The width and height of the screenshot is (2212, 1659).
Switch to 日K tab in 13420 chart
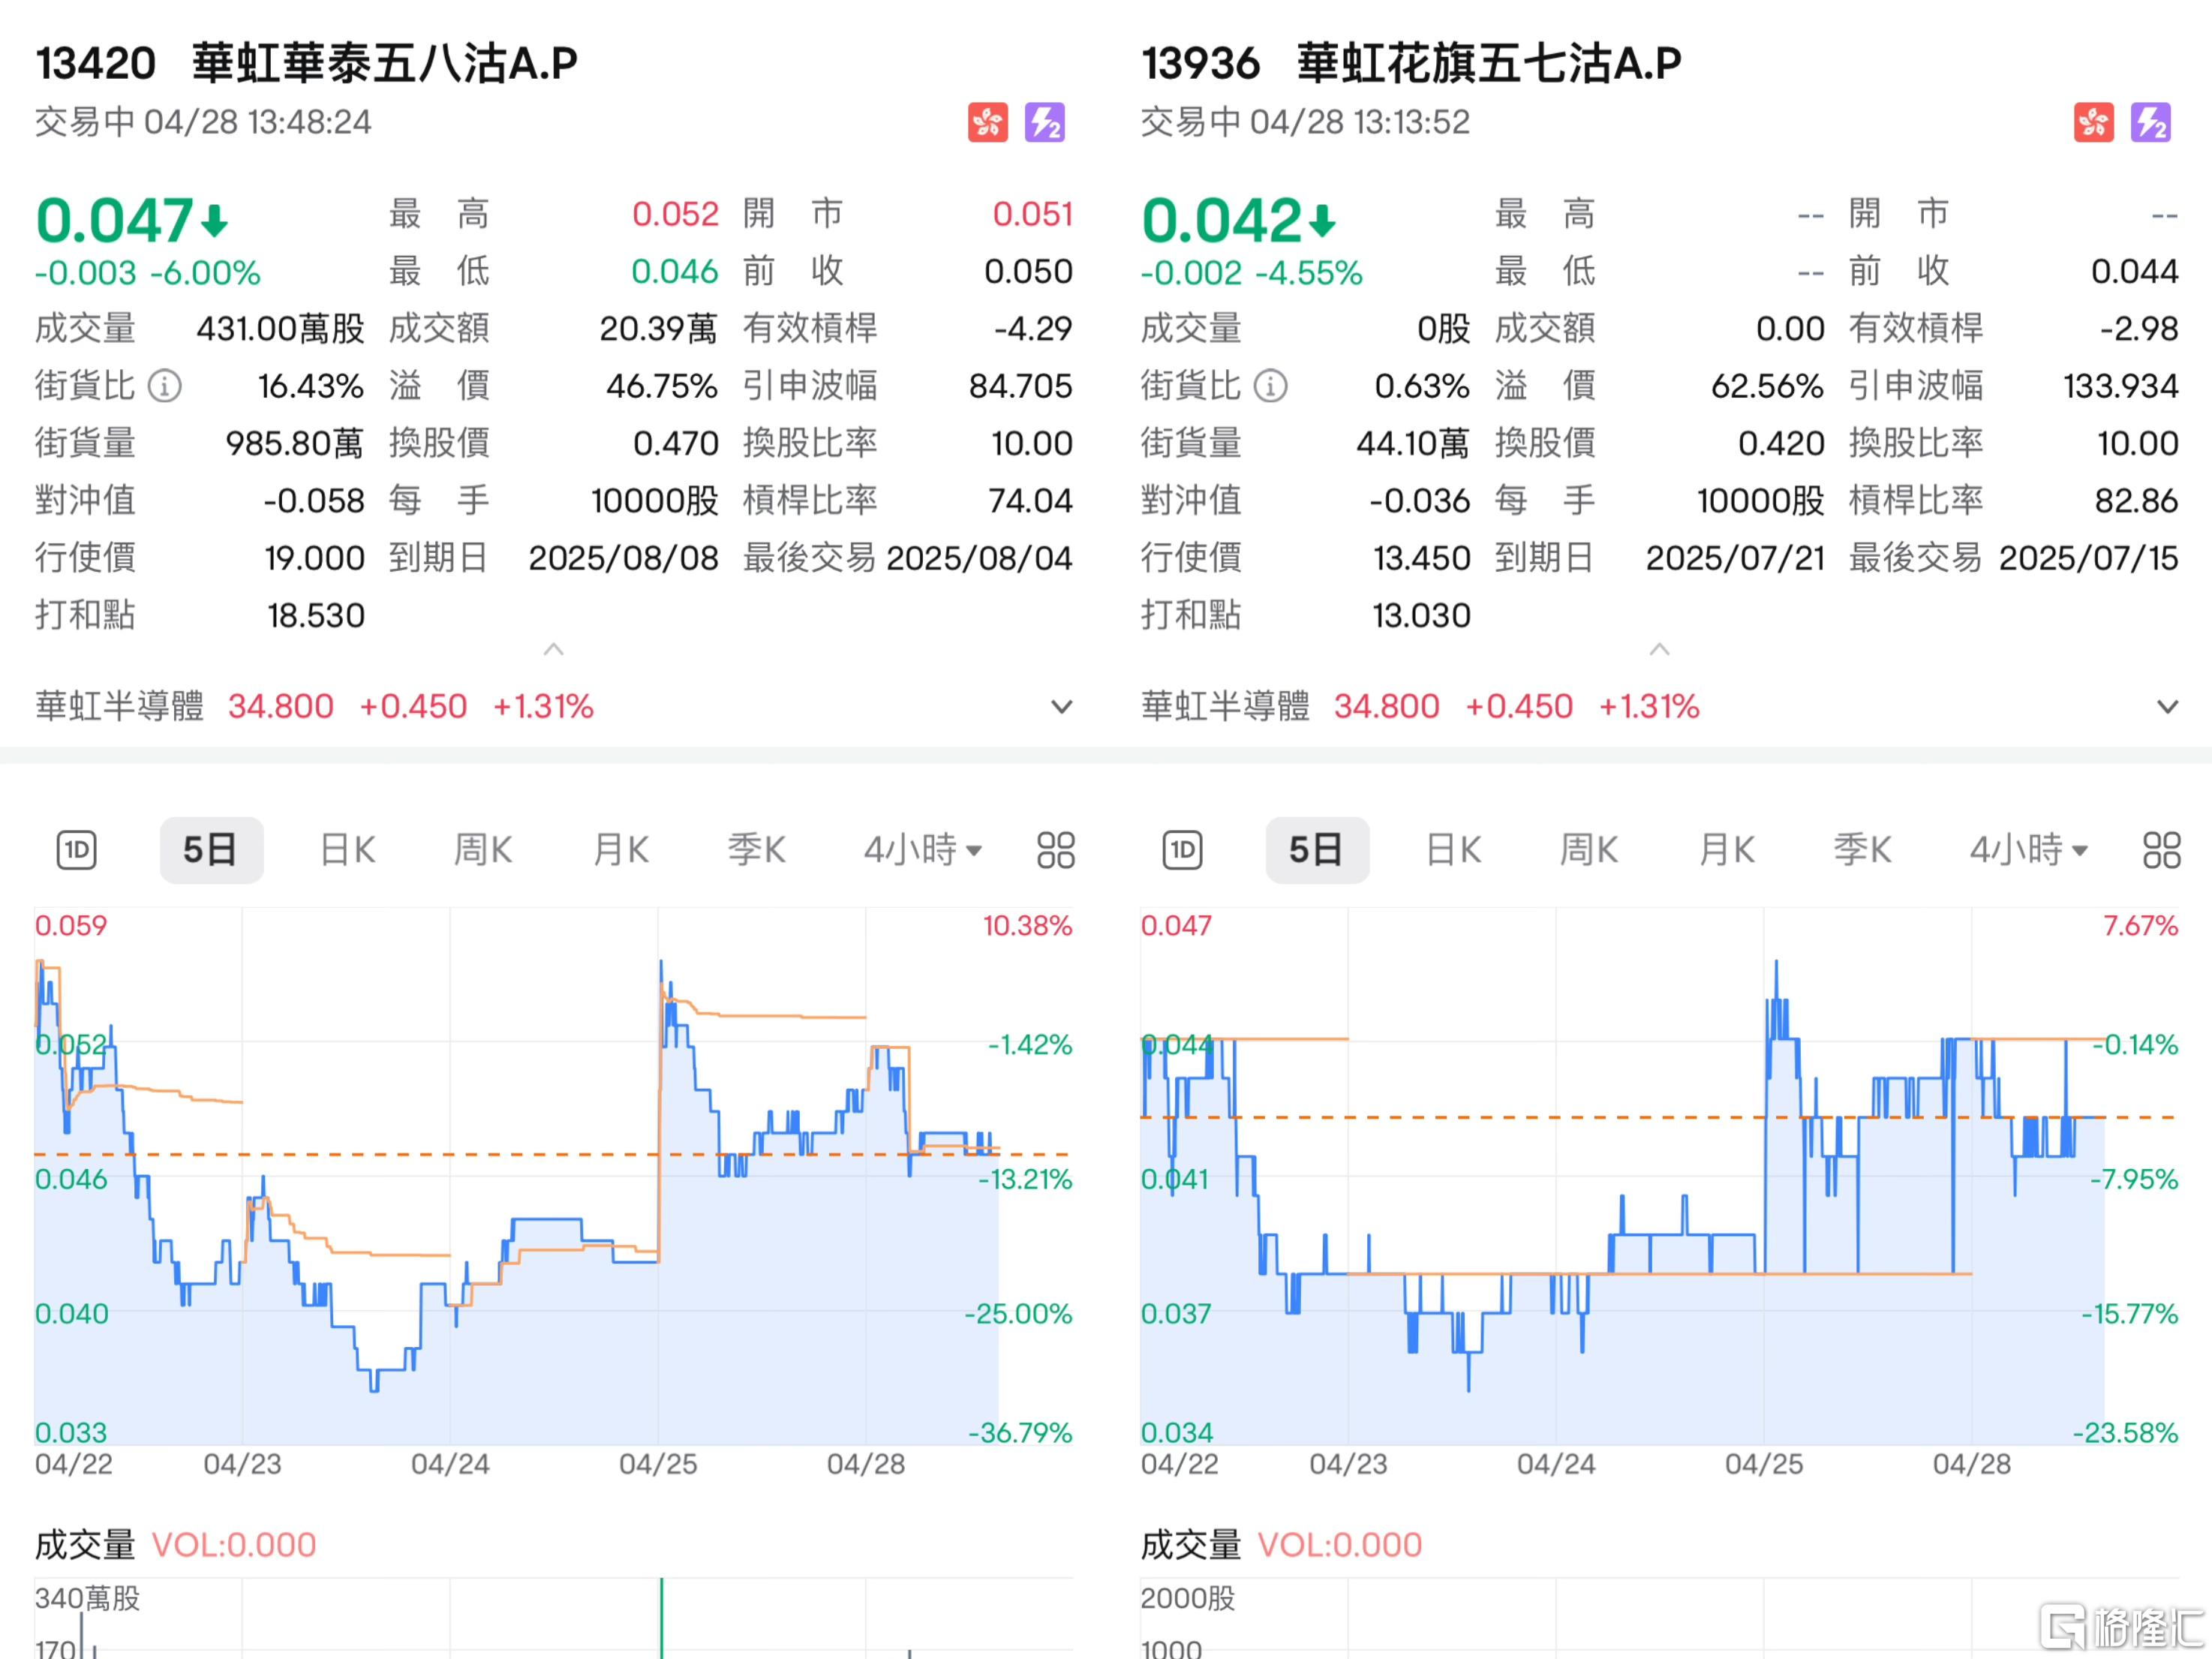click(347, 850)
